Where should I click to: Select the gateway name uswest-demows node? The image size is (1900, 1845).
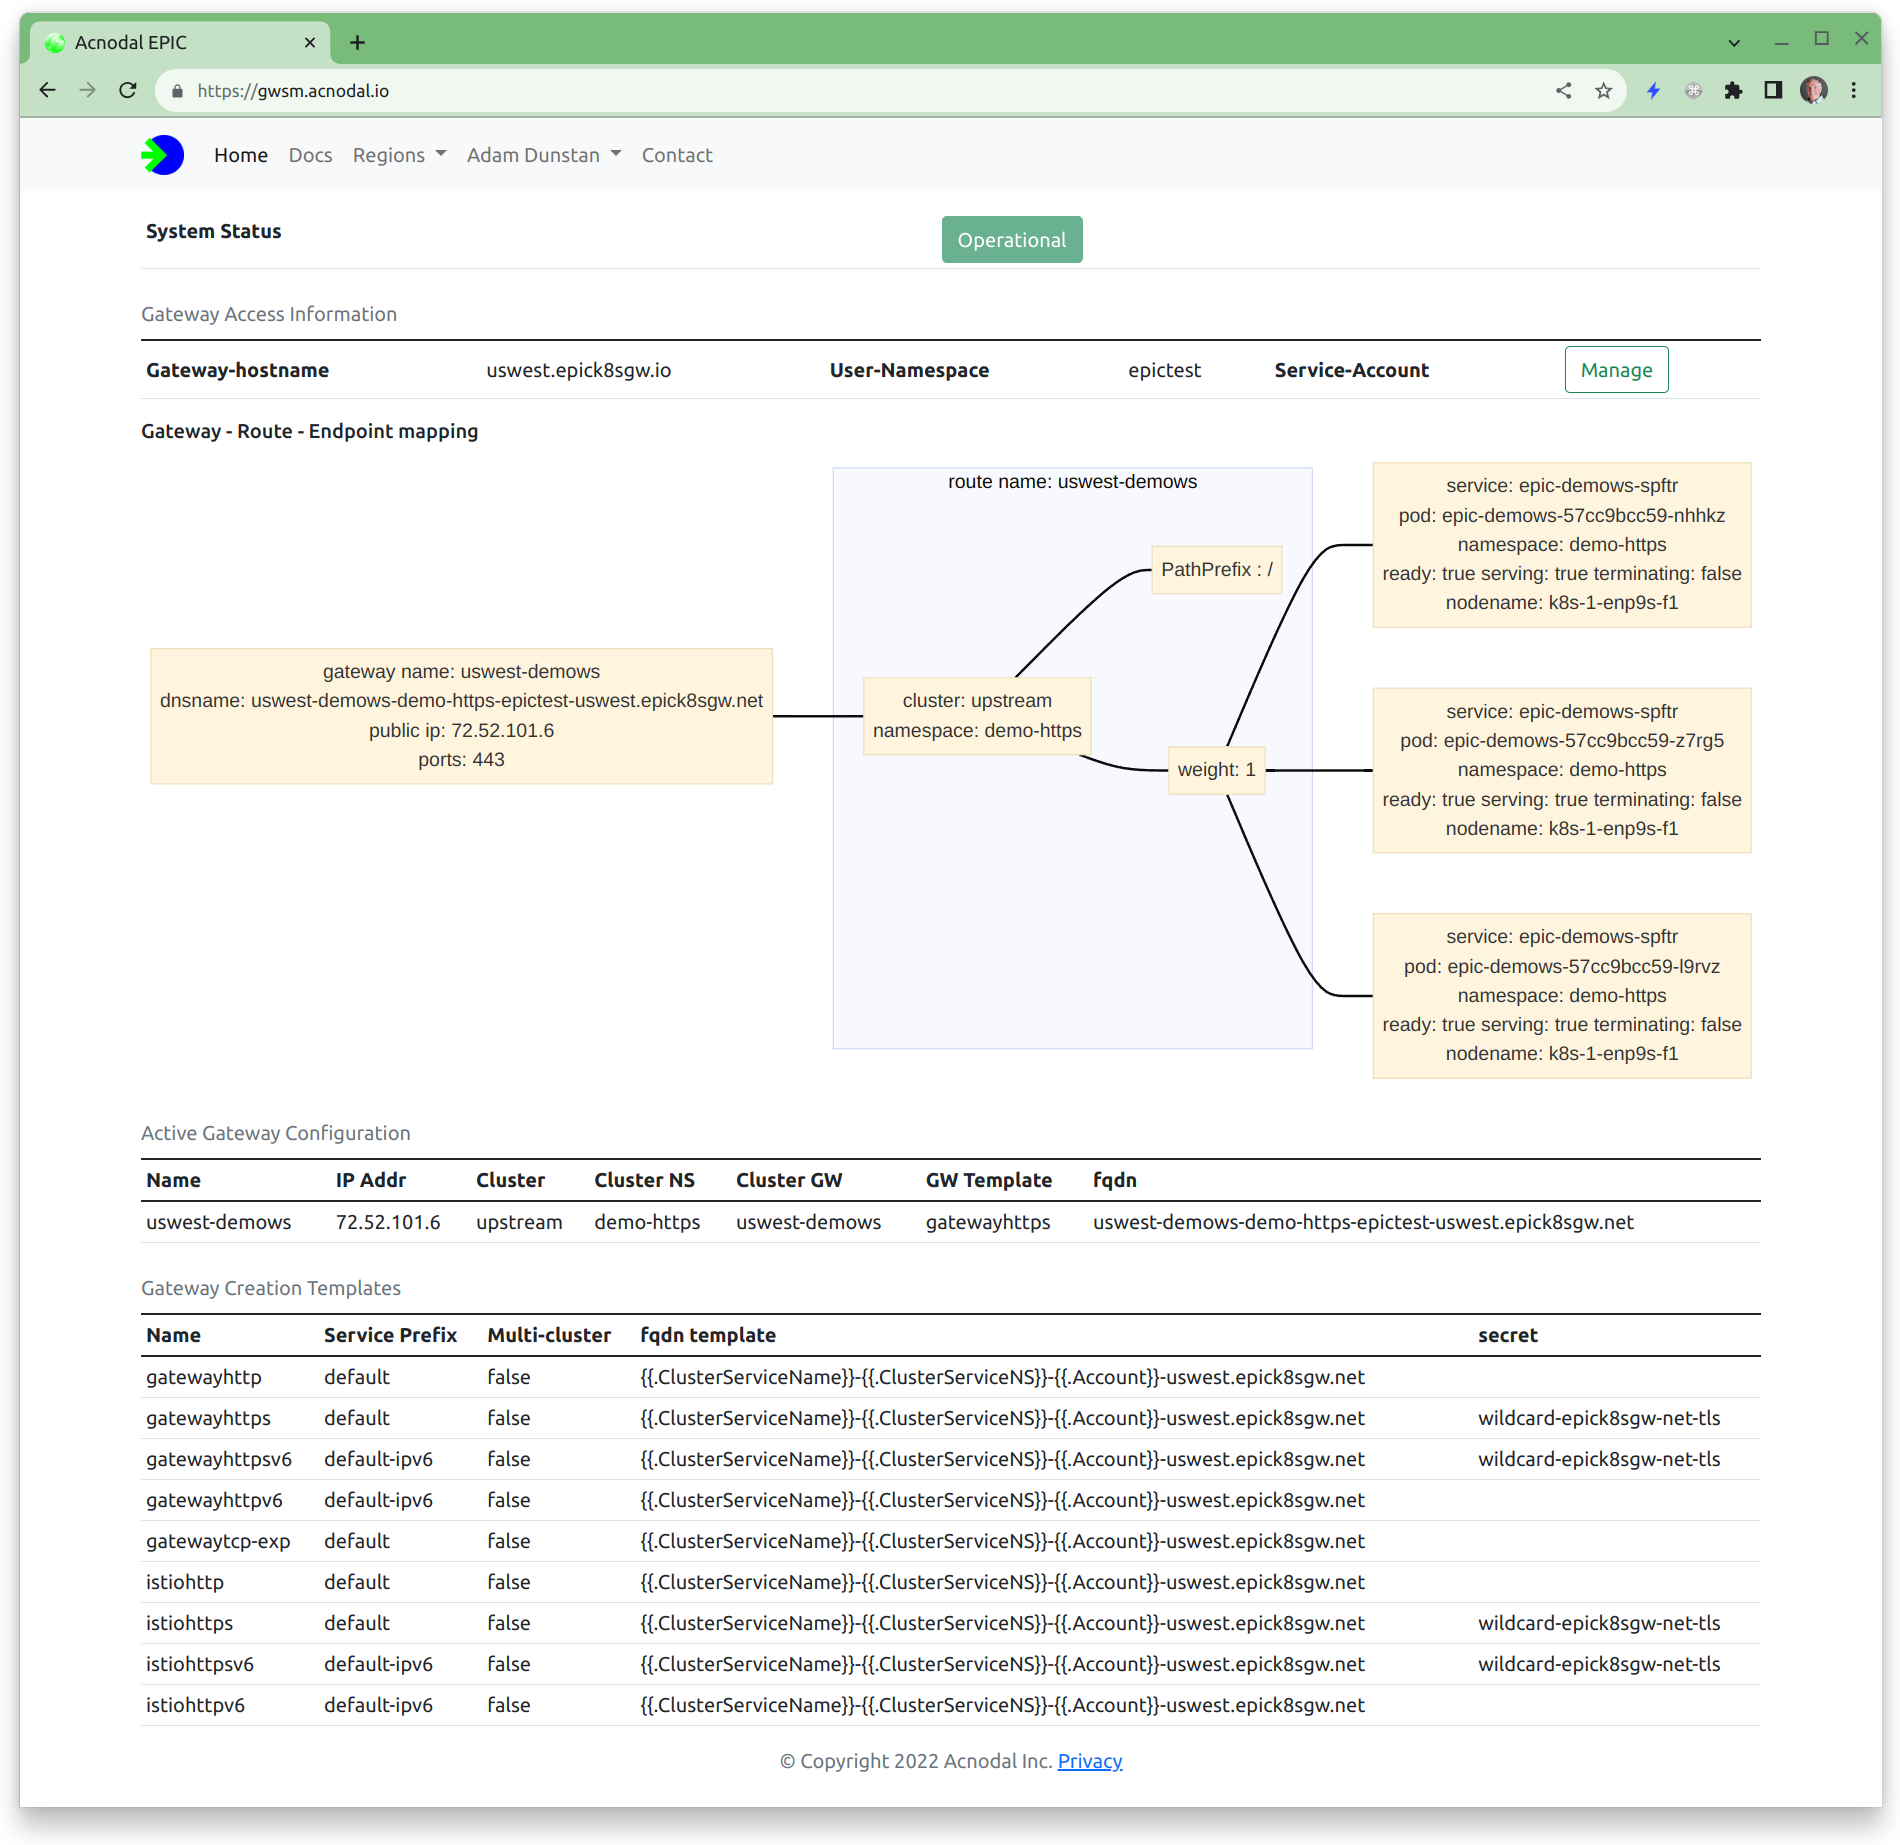point(461,716)
